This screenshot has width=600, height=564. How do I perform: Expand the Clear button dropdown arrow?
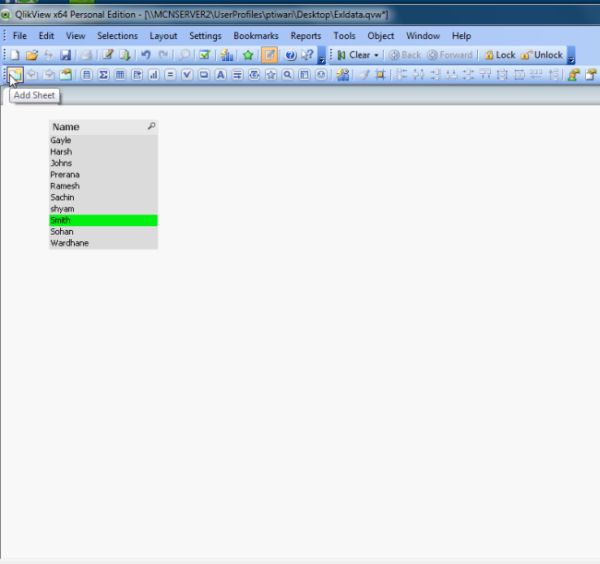click(x=376, y=55)
